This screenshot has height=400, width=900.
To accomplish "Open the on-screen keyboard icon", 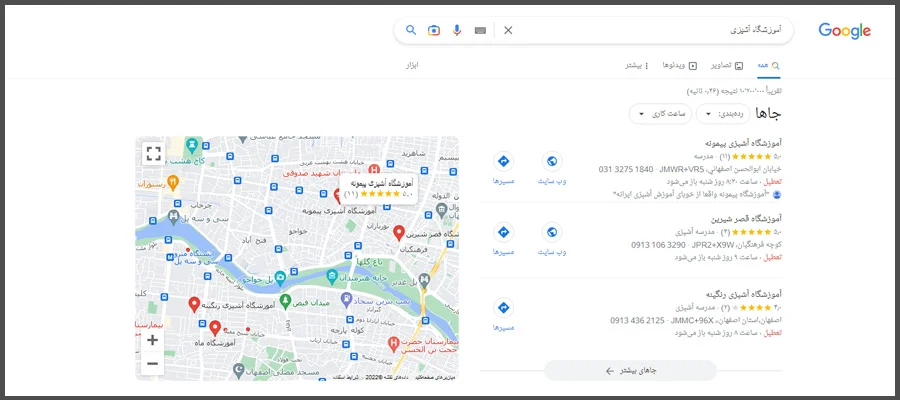I will click(x=480, y=30).
